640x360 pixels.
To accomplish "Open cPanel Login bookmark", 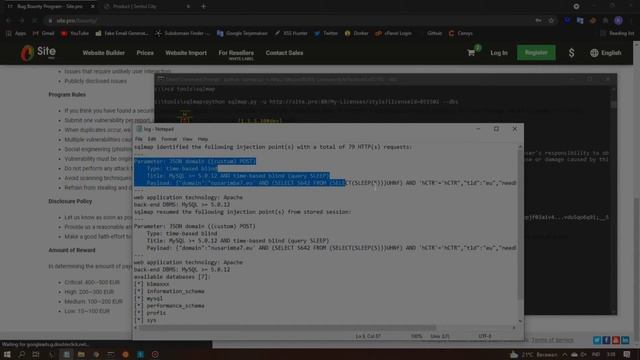I will click(393, 33).
